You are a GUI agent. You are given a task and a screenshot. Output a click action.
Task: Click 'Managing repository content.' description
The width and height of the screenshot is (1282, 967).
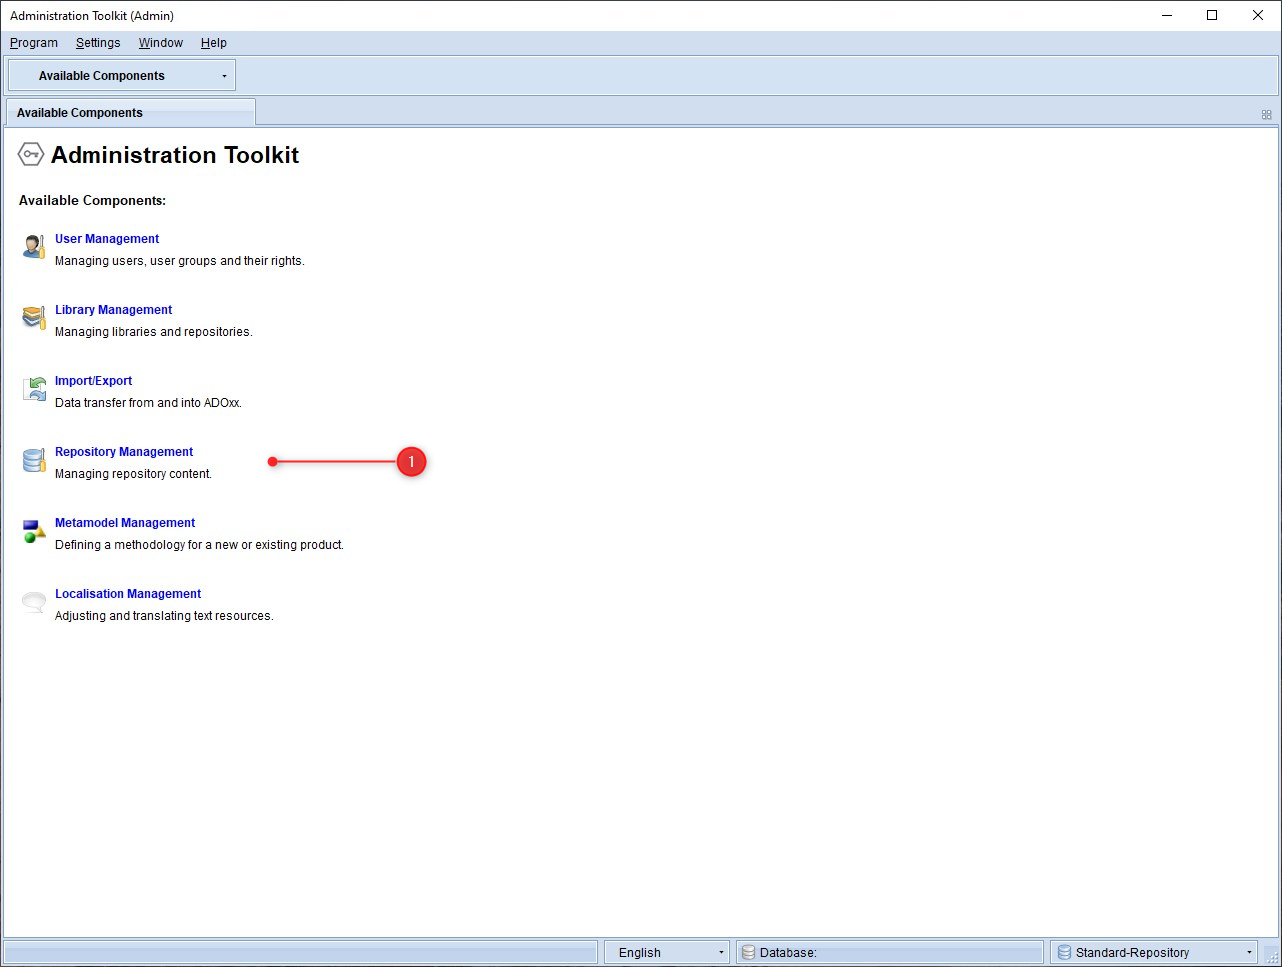click(x=133, y=474)
